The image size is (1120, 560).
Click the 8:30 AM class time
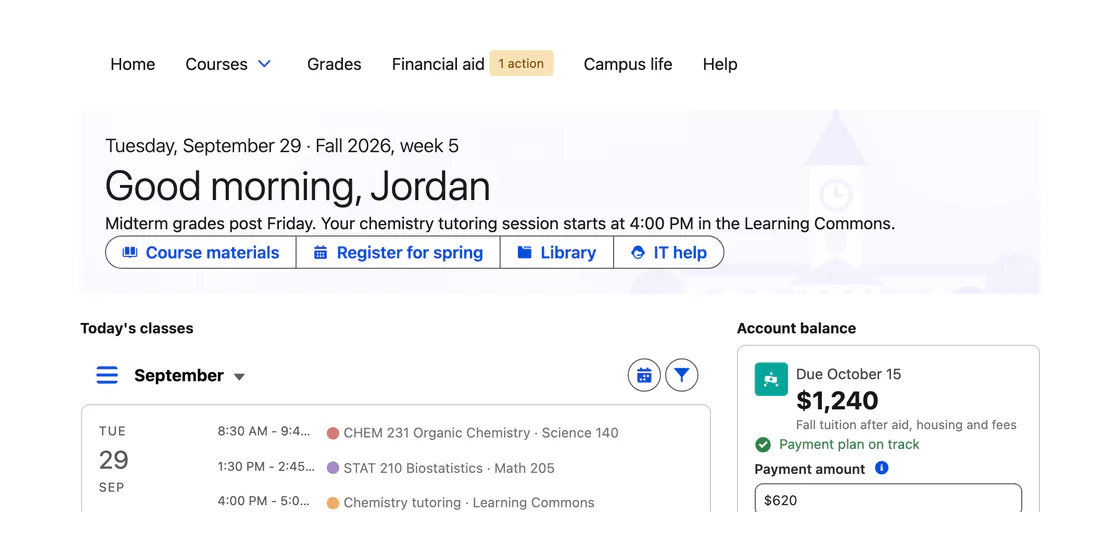pyautogui.click(x=264, y=431)
